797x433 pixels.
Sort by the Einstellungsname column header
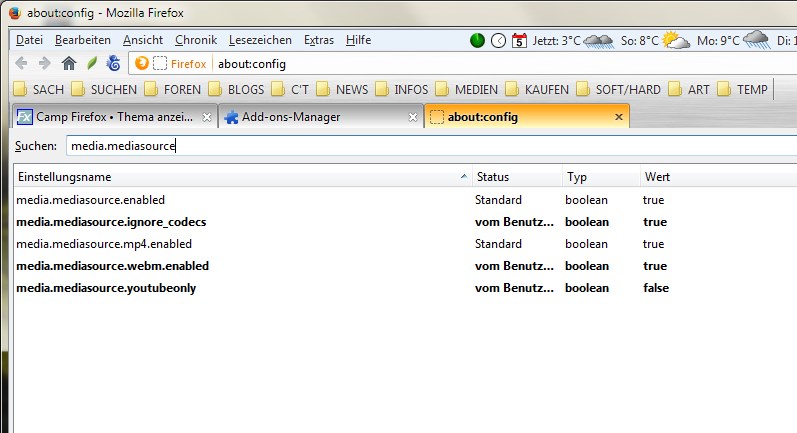242,177
